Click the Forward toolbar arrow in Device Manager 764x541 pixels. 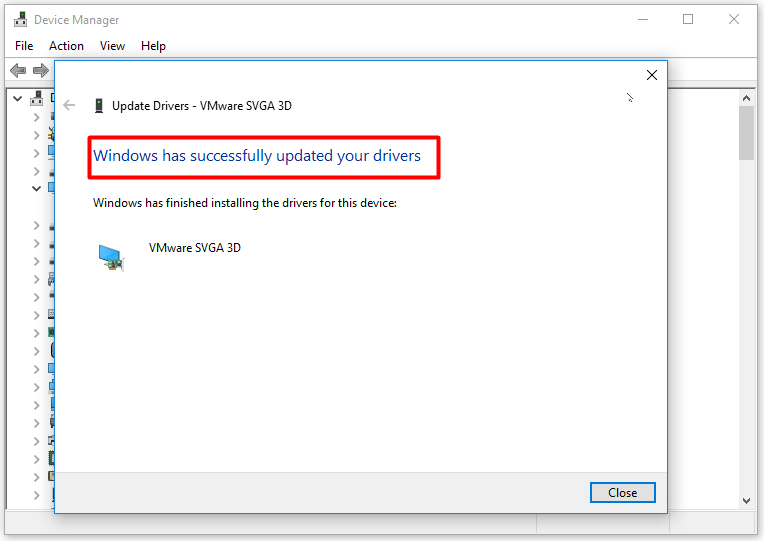pos(41,71)
